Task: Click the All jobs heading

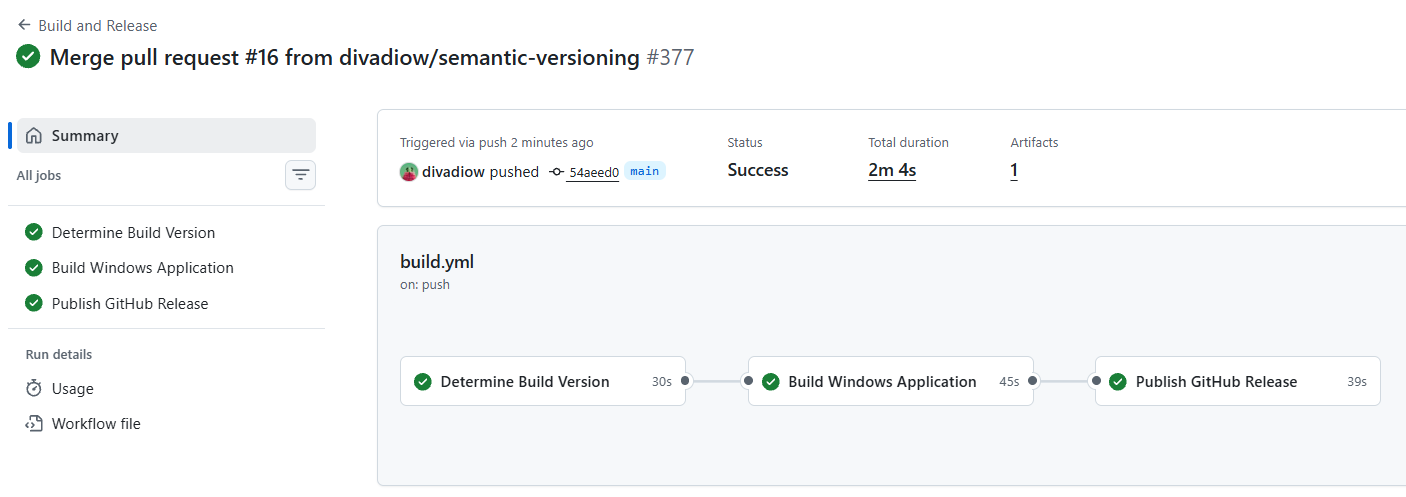Action: point(39,175)
